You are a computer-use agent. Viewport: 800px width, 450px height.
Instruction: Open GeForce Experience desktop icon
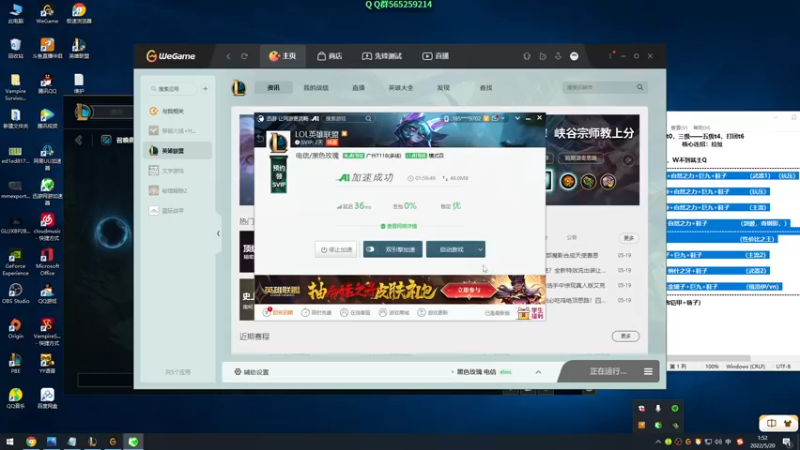point(15,262)
